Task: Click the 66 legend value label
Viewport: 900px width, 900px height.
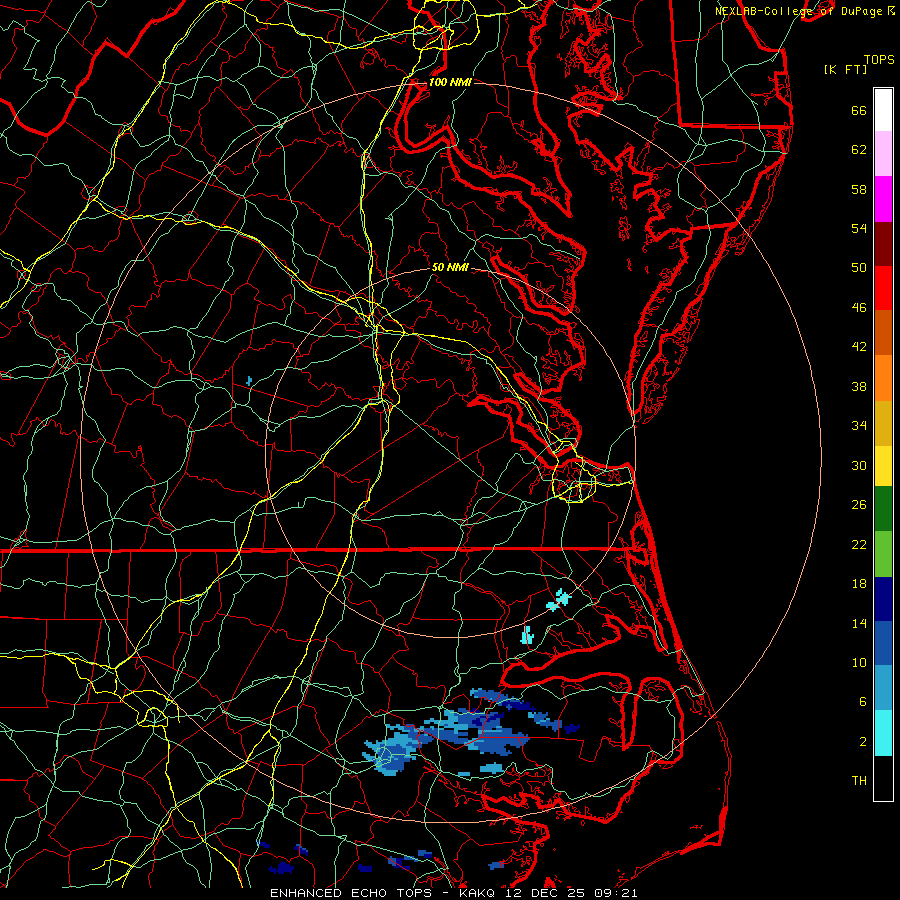Action: coord(859,111)
